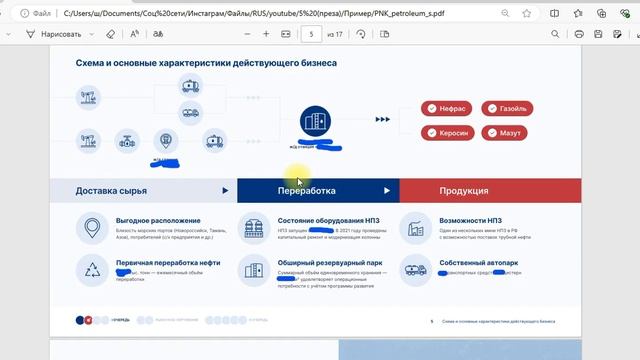Click the factory icon beside Возможности НПЗ
Screen dimensions: 640x360
tap(416, 228)
